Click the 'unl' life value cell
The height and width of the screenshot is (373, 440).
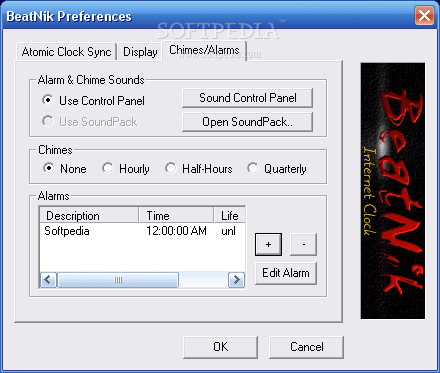pyautogui.click(x=228, y=231)
